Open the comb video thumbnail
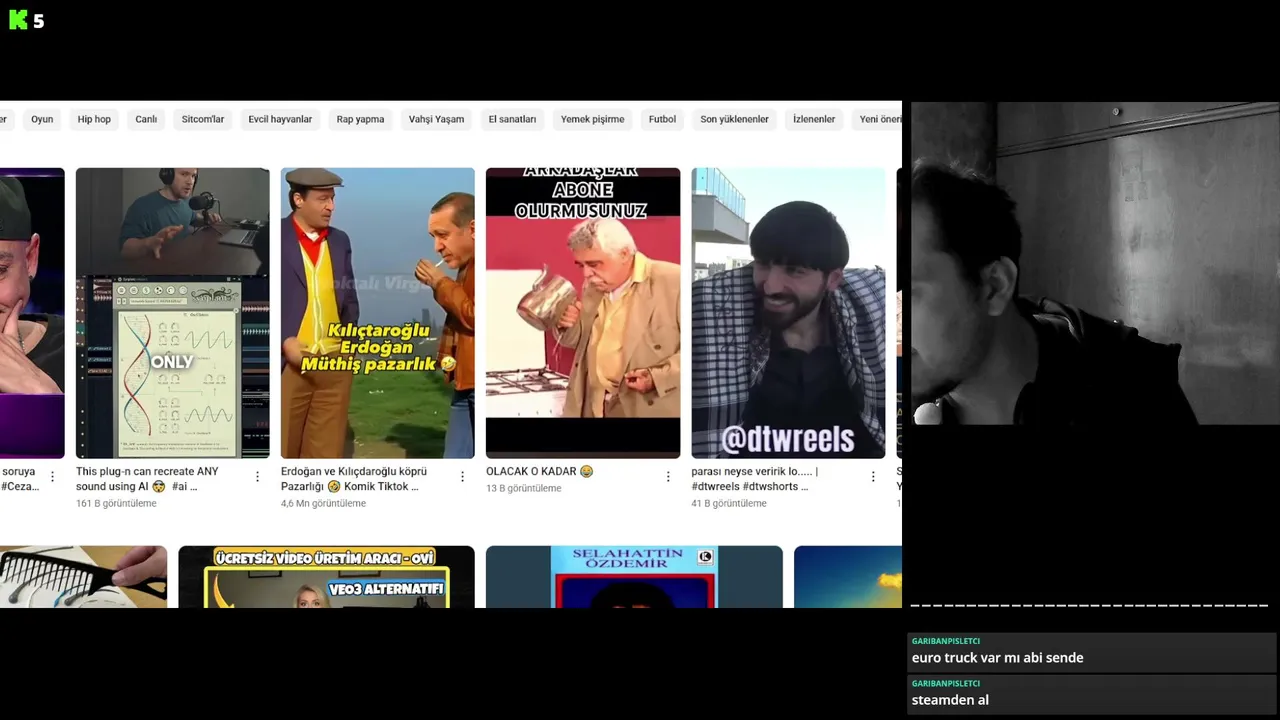The image size is (1280, 720). (x=83, y=577)
